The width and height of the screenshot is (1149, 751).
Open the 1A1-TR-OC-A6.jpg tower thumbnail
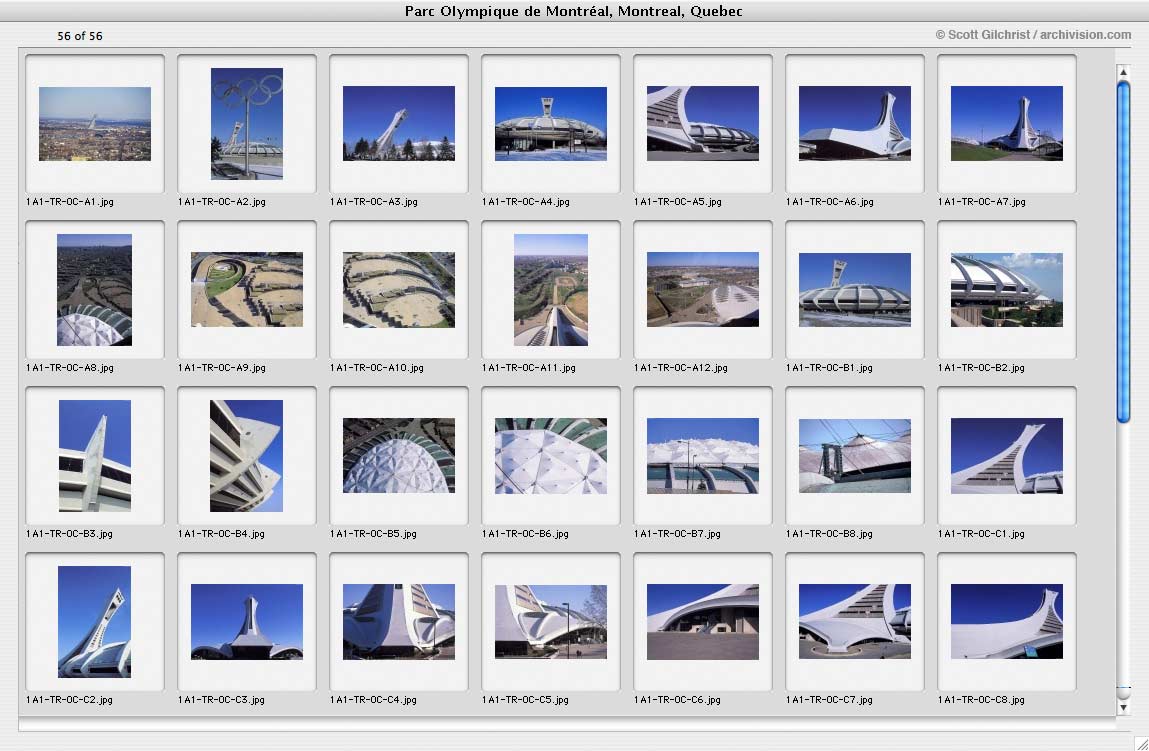coord(855,124)
